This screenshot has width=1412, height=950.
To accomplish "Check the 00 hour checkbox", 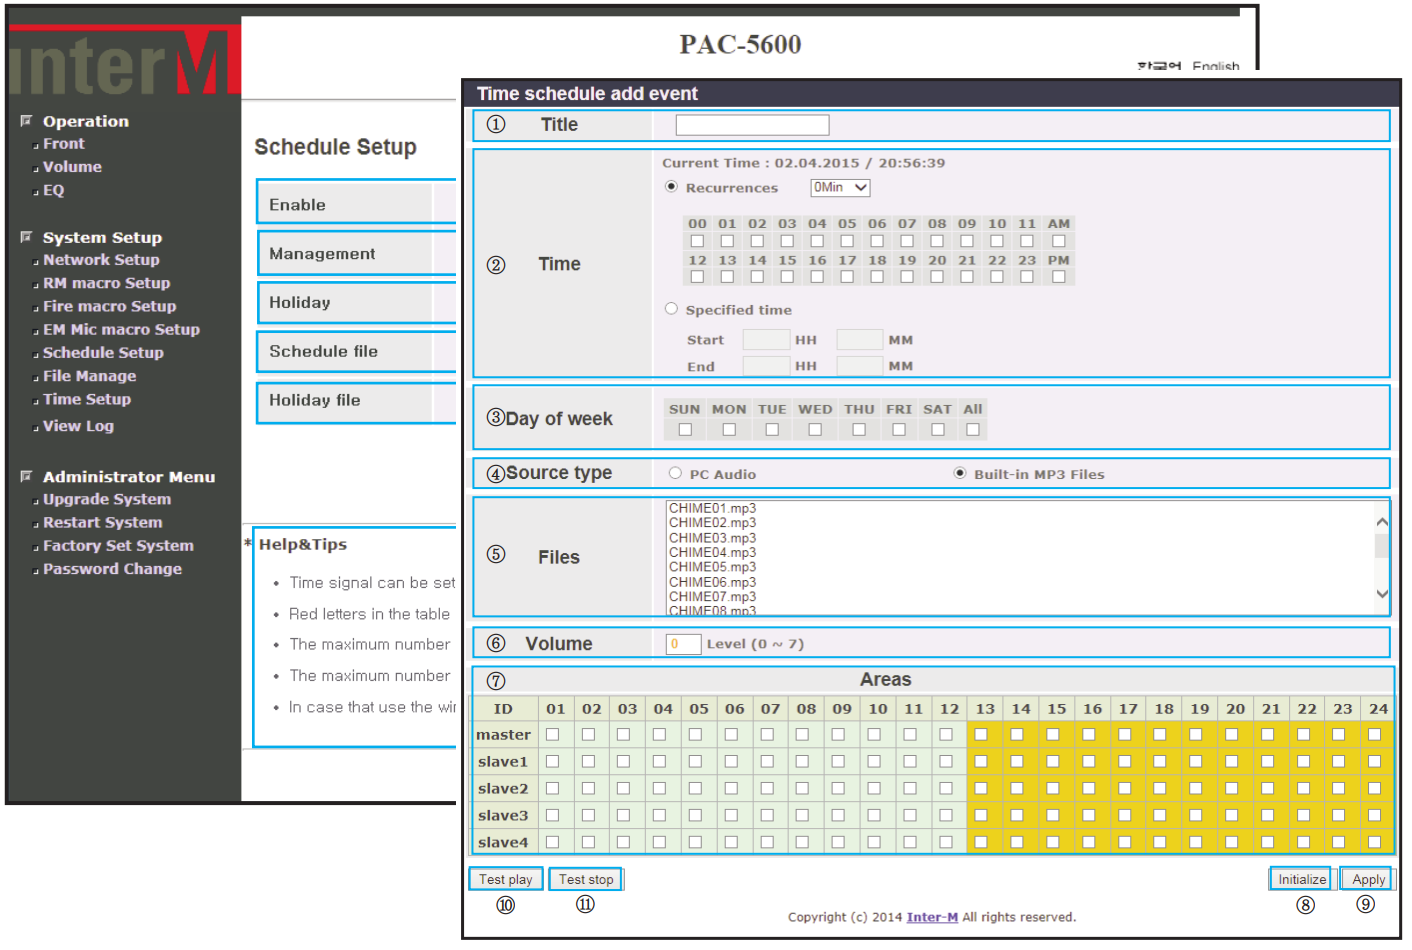I will pos(697,241).
